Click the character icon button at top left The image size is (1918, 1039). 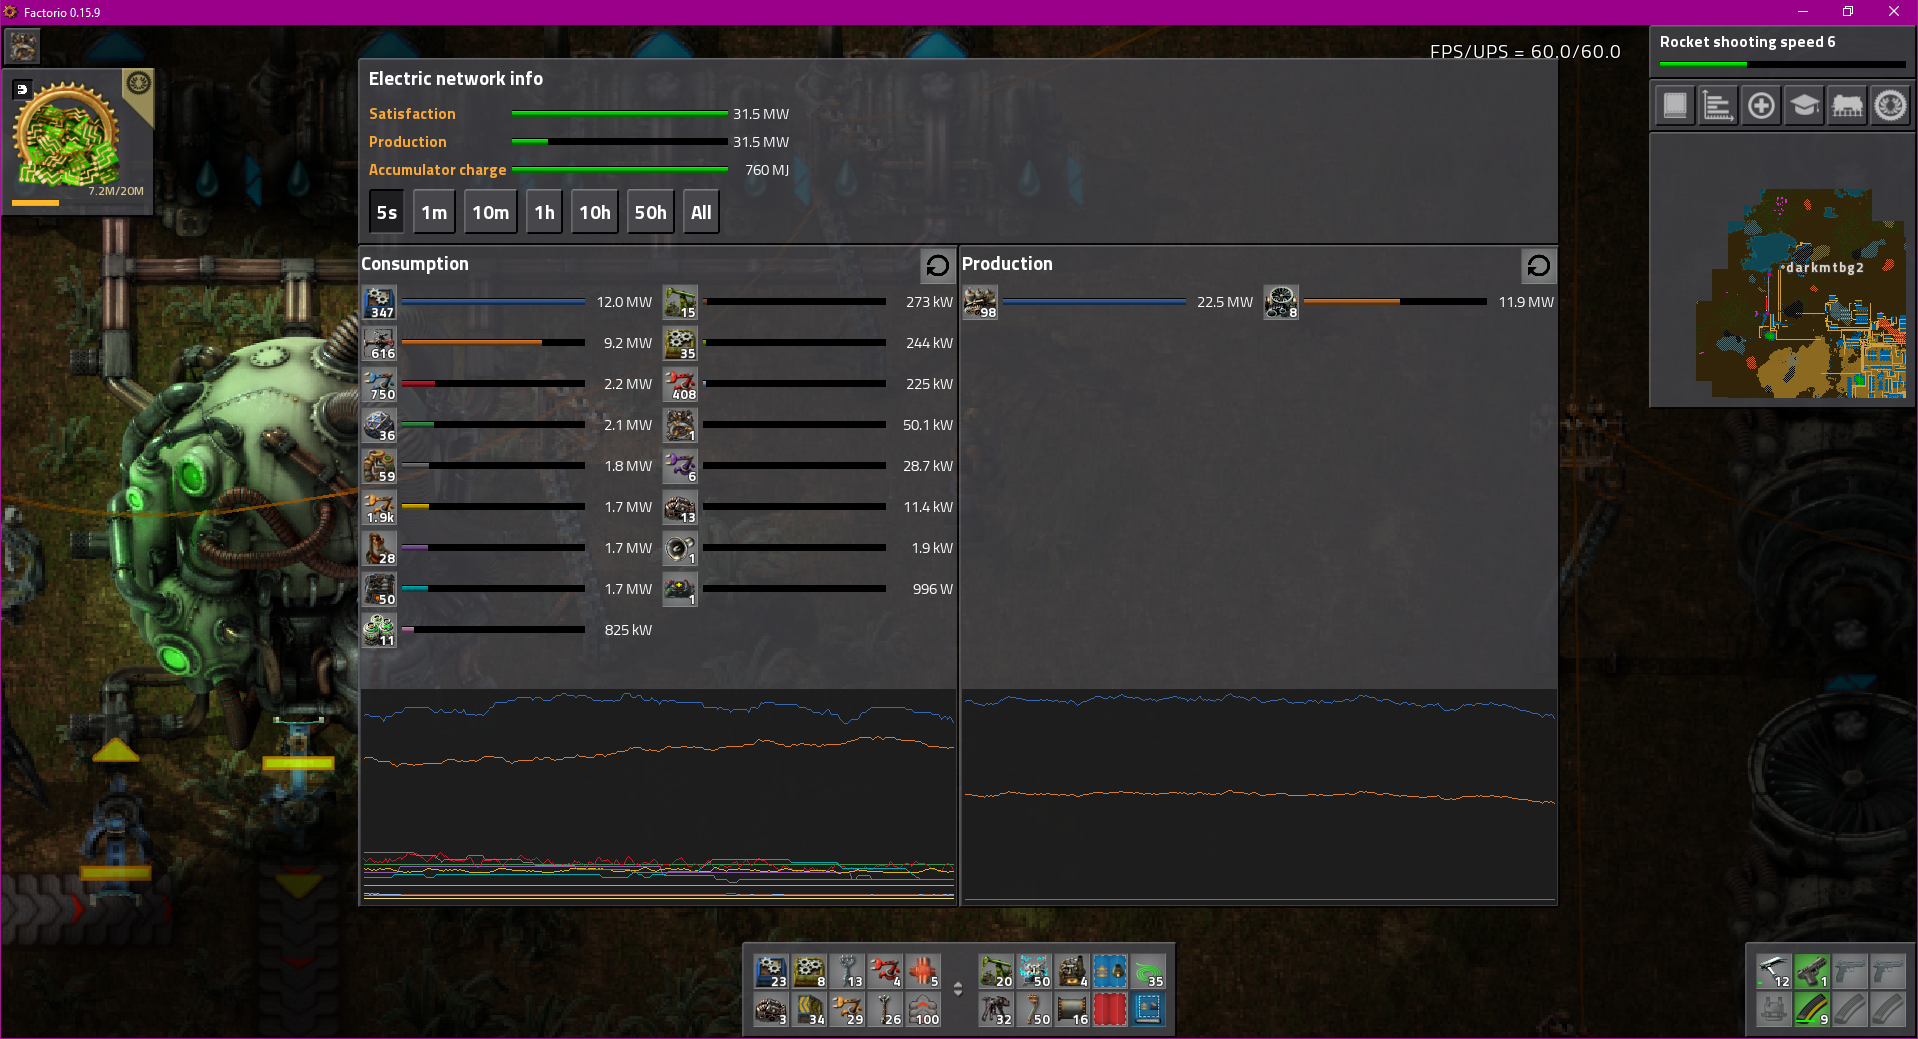click(x=23, y=46)
